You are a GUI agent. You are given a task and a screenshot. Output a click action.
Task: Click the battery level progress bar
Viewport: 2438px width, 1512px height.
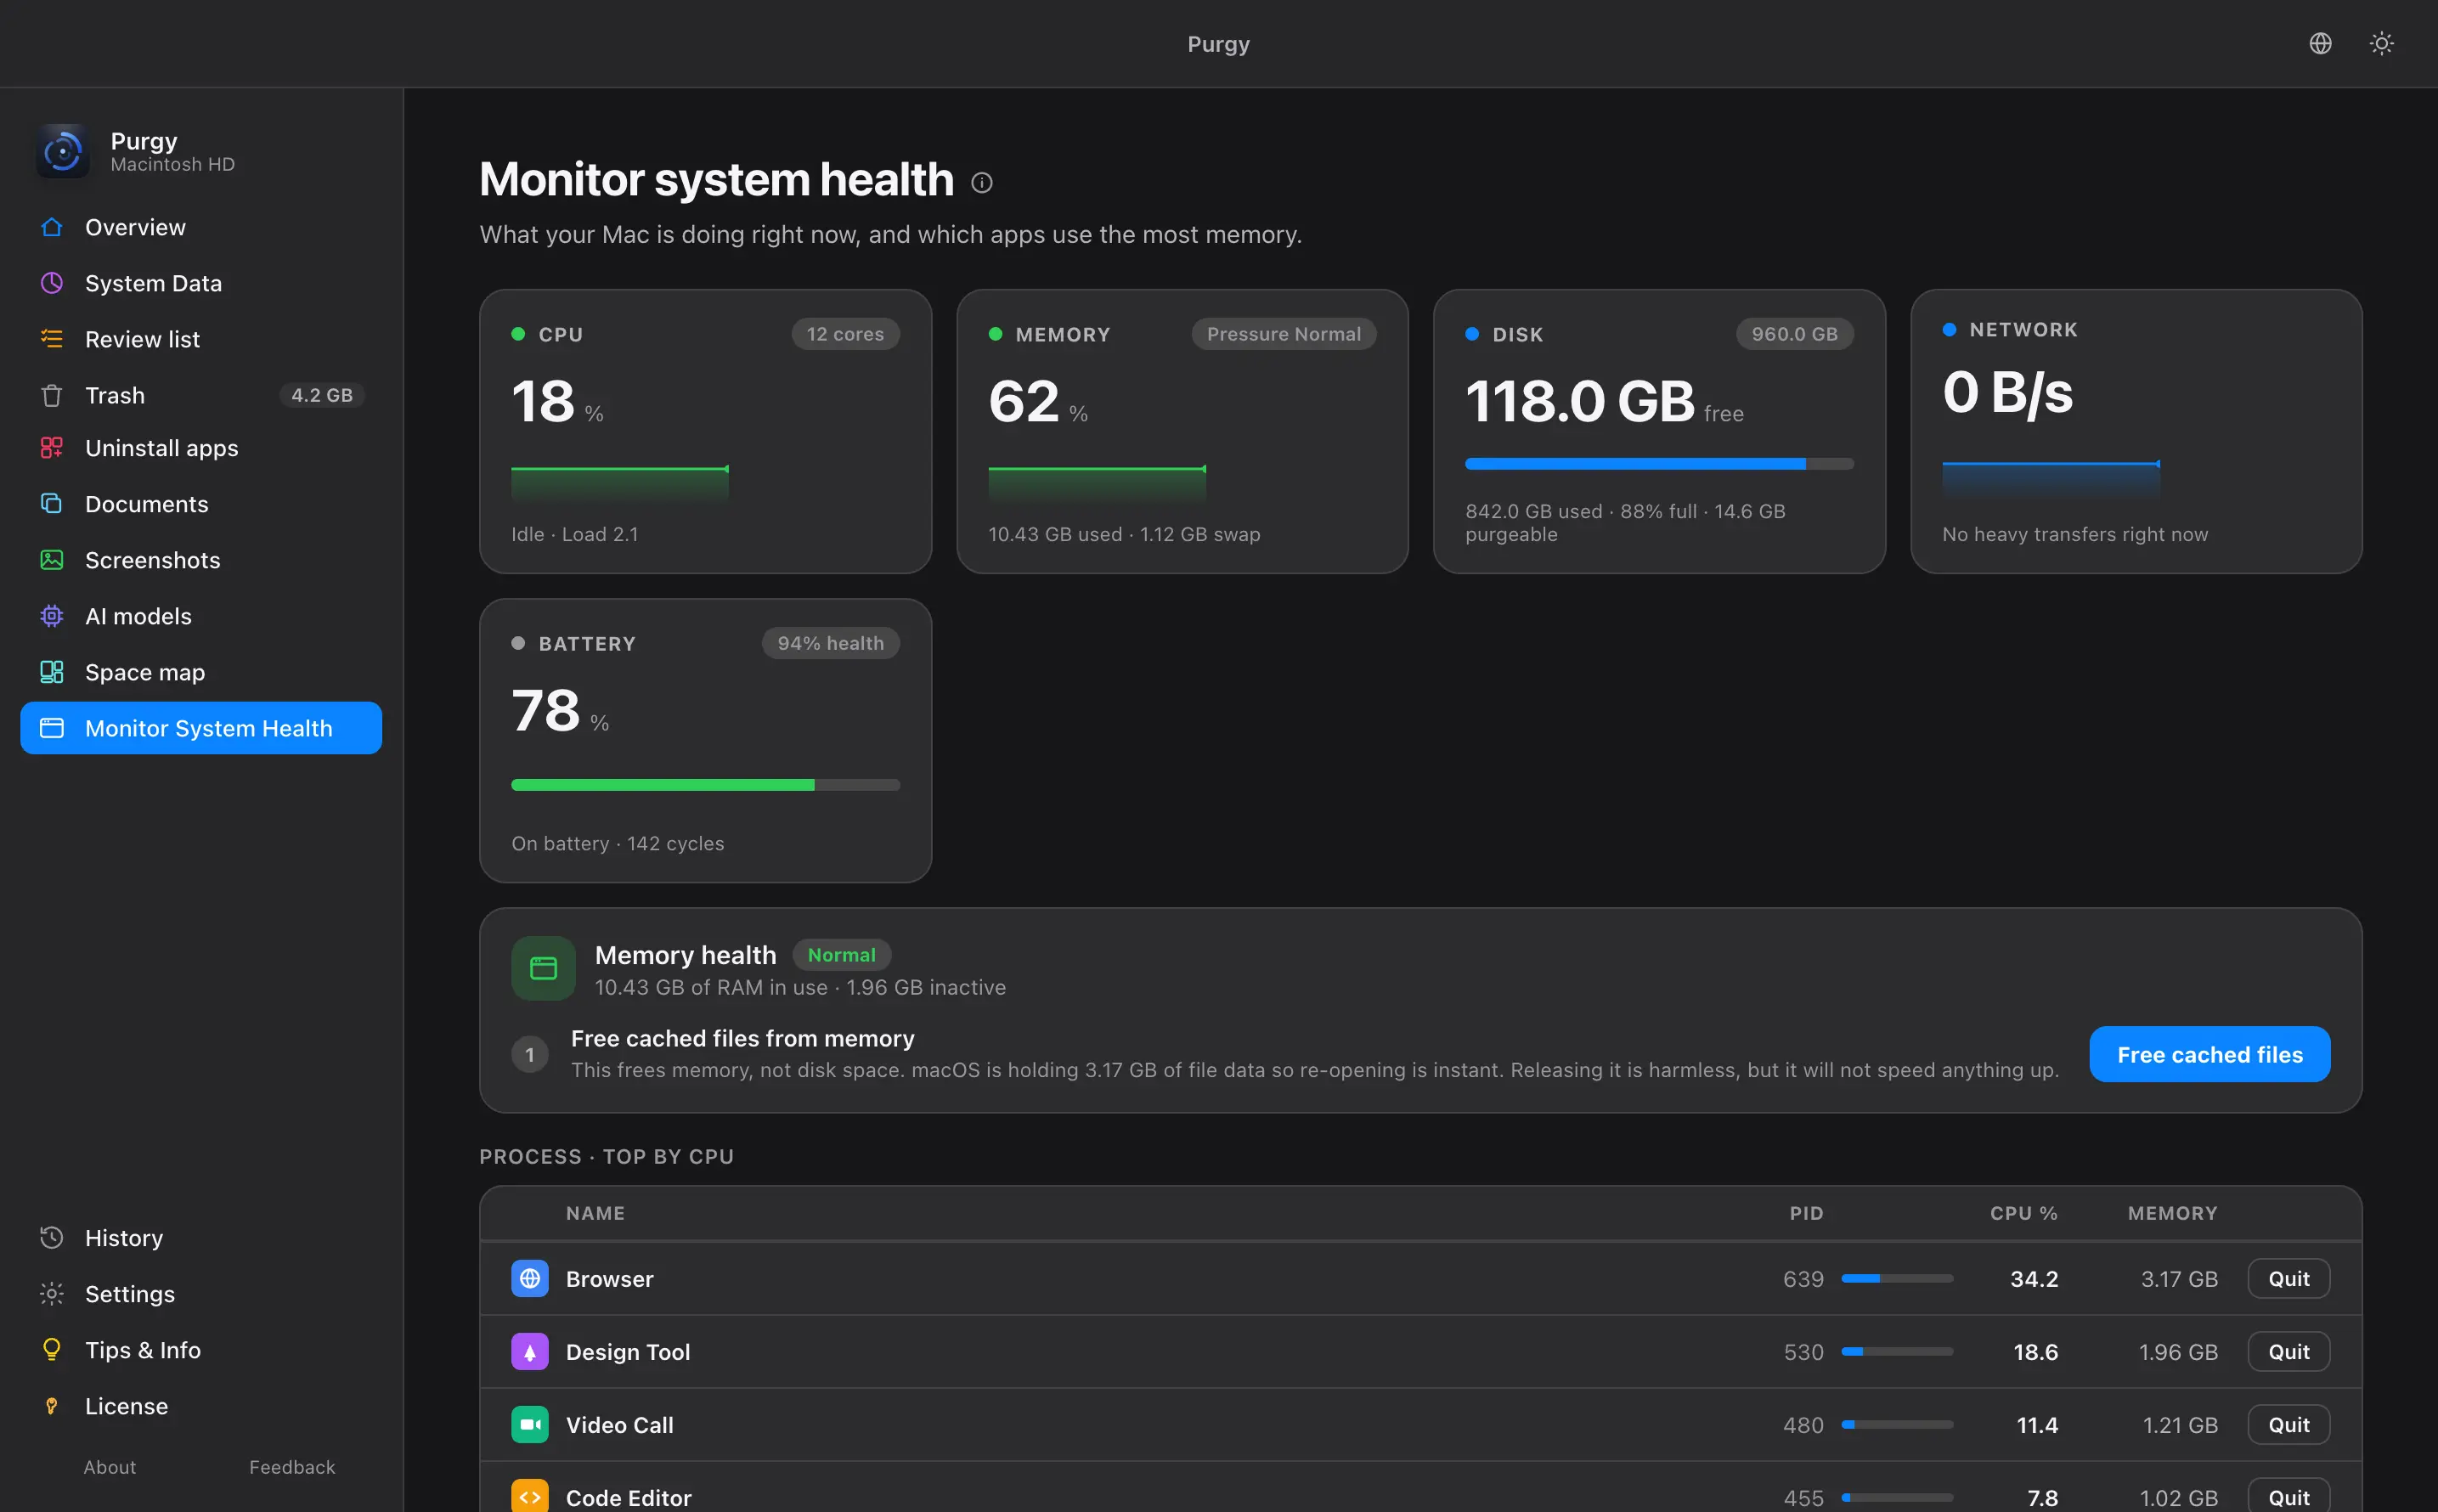click(705, 785)
